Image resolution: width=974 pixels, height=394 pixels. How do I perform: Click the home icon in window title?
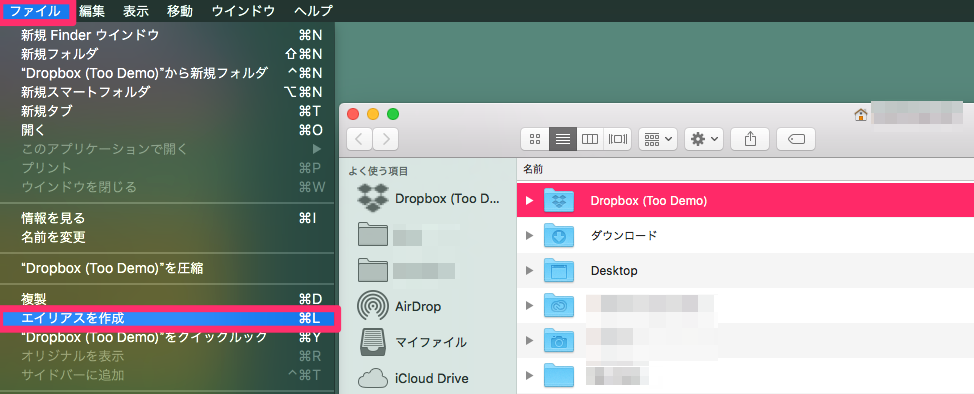[860, 114]
